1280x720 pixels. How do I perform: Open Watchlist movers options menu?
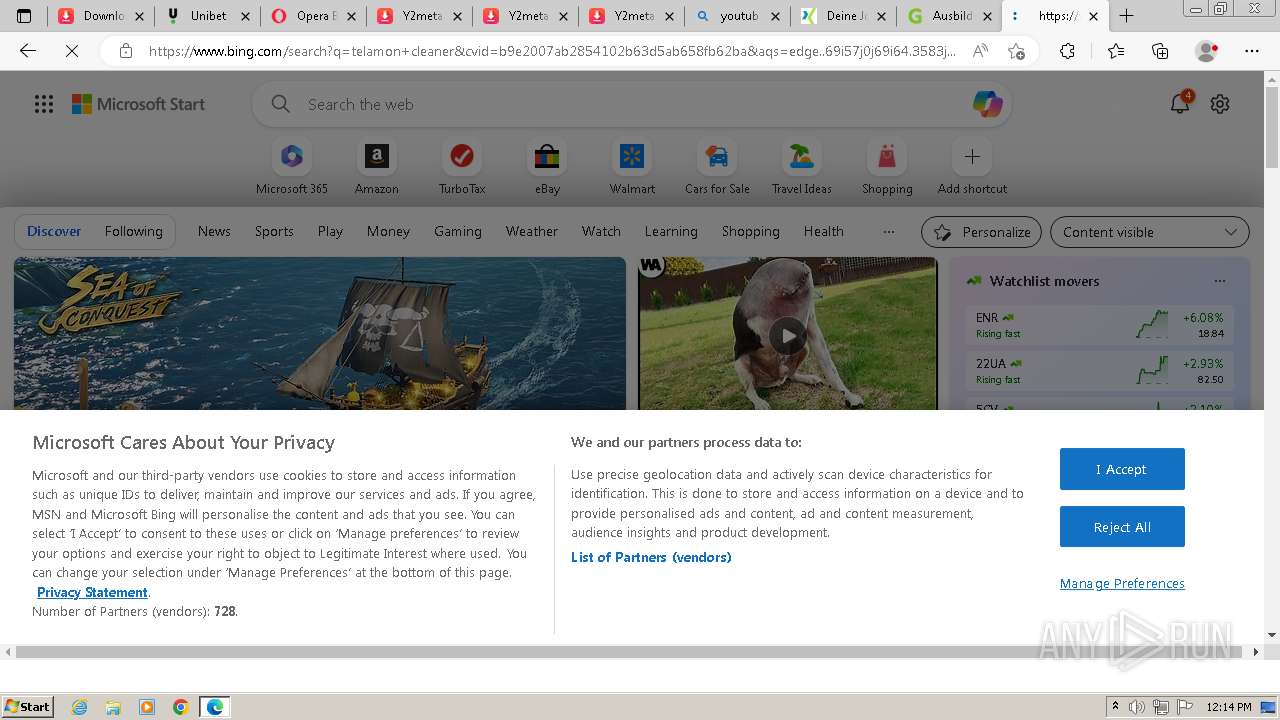pos(1219,281)
